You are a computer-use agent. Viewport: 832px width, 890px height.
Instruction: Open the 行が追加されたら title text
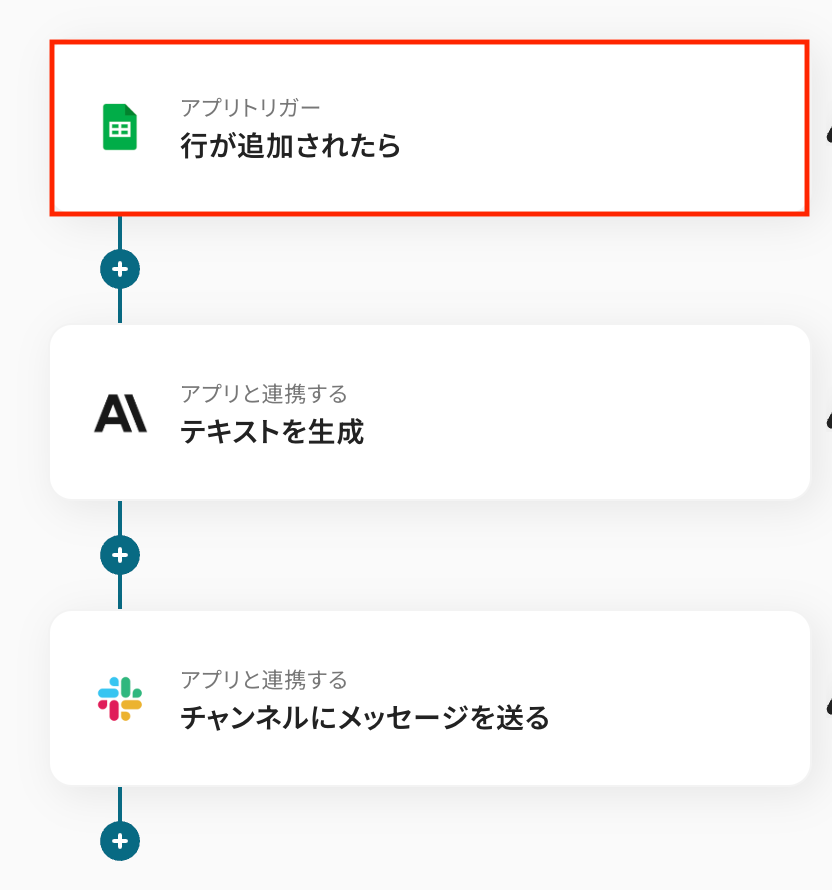point(290,147)
